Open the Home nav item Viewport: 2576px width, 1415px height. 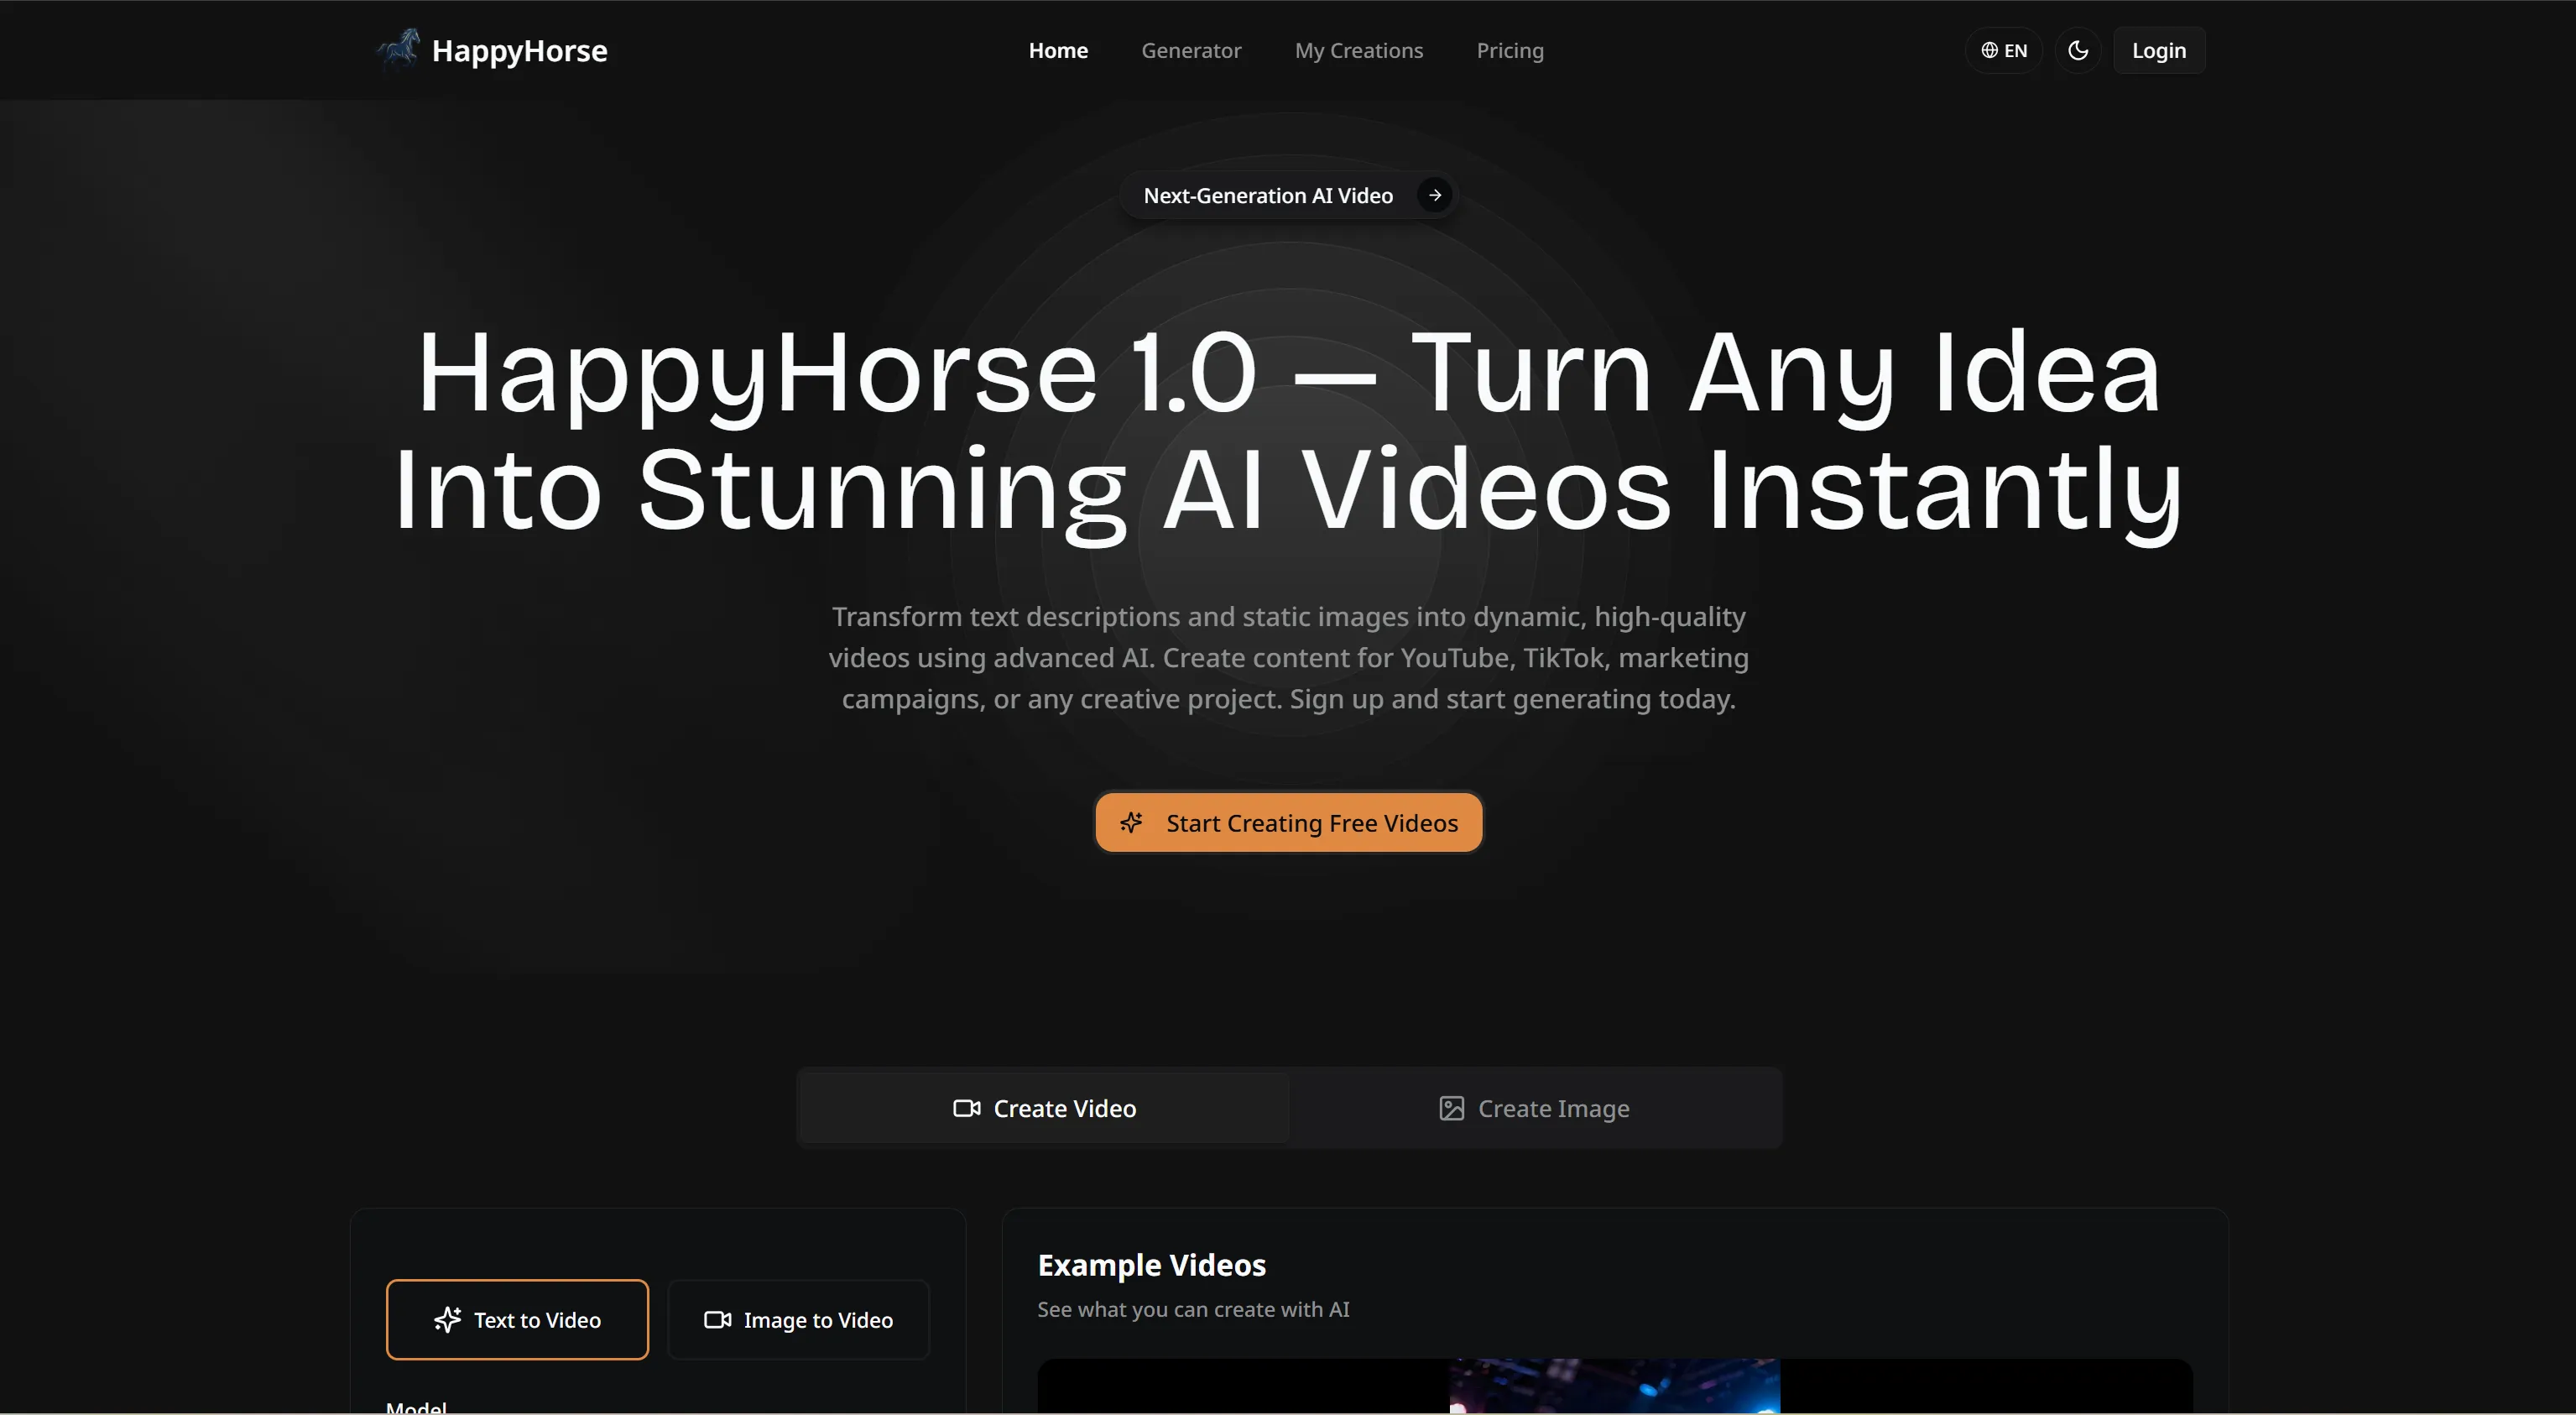(x=1058, y=50)
